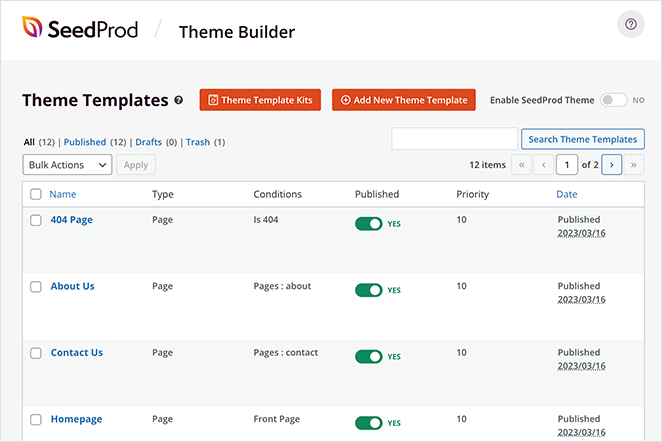
Task: Filter by Published templates
Action: (84, 142)
